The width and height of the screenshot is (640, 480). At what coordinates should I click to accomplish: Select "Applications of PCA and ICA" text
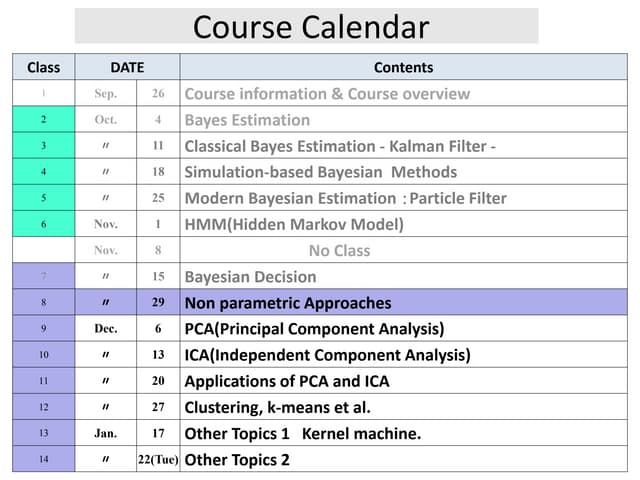pyautogui.click(x=287, y=381)
